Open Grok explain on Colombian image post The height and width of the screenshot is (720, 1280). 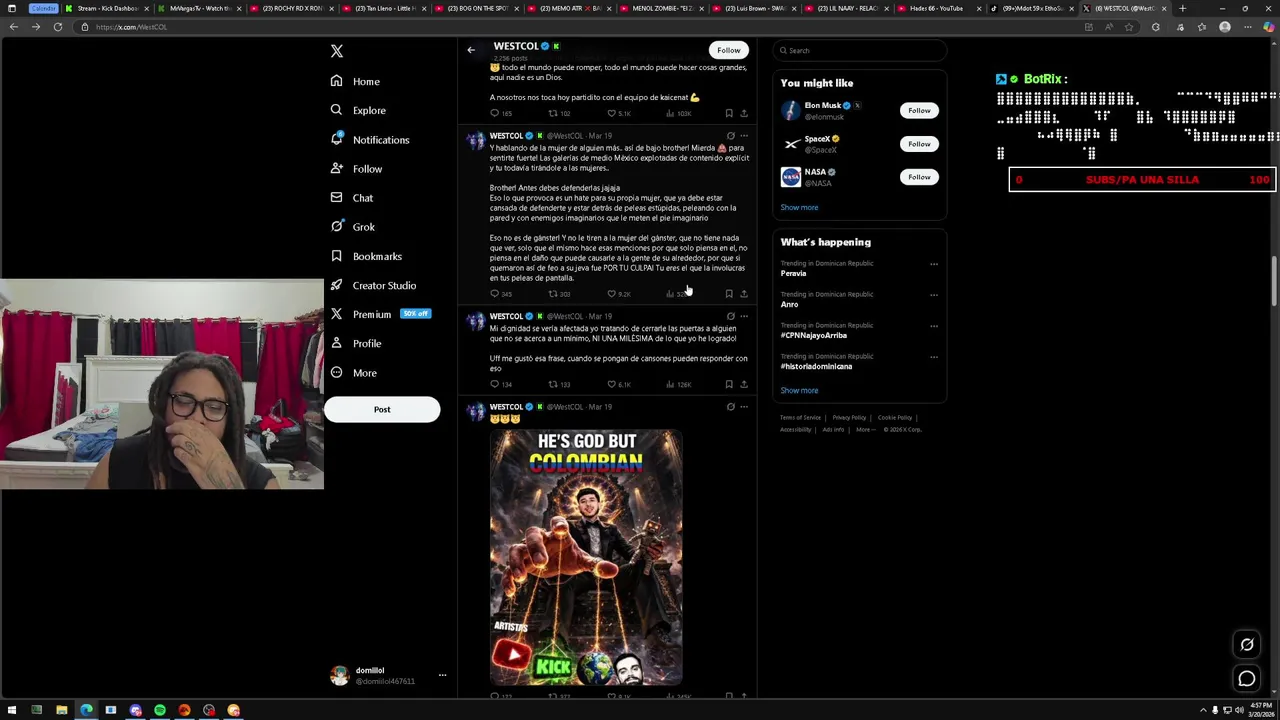pos(730,407)
